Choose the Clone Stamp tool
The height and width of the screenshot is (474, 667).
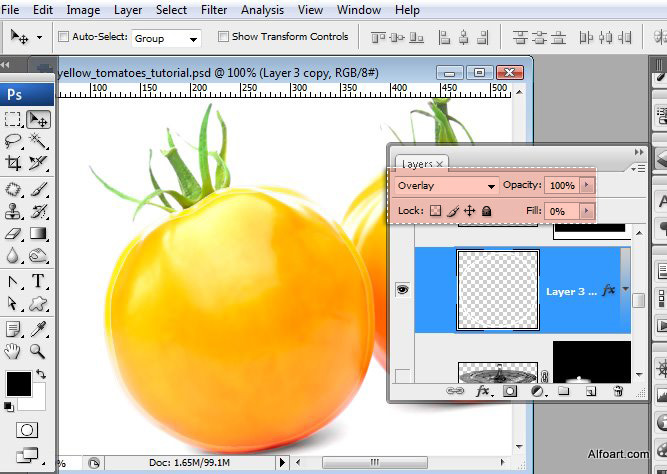click(13, 211)
